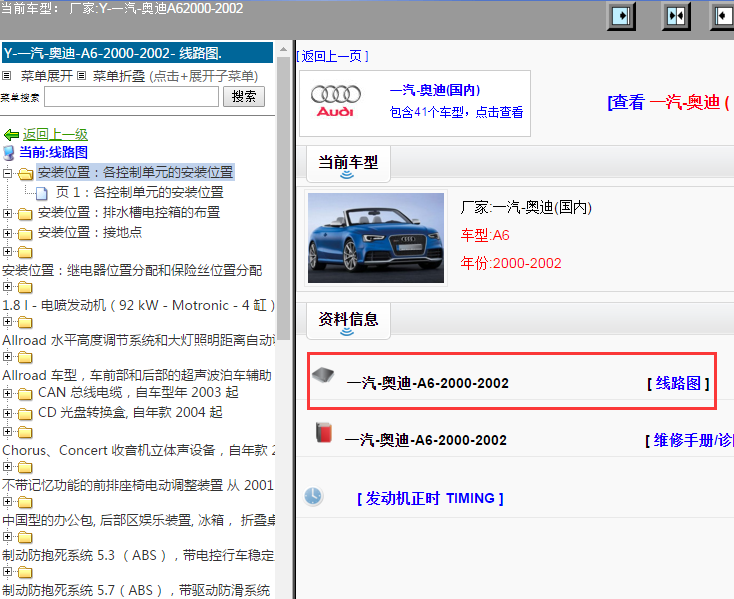The width and height of the screenshot is (734, 599).
Task: Click folder icon of CD 光盘转换盒
Action: tap(25, 414)
